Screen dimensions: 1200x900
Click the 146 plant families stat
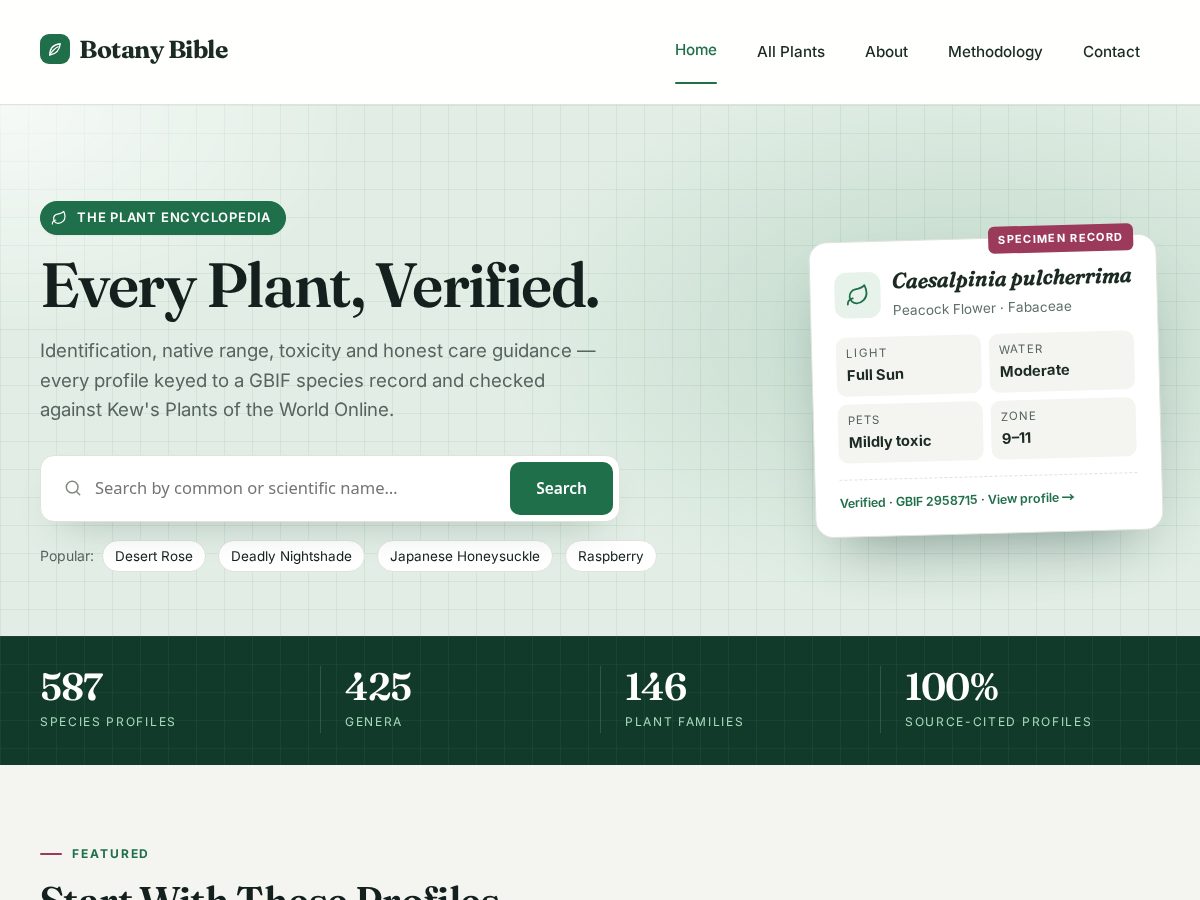(x=684, y=699)
